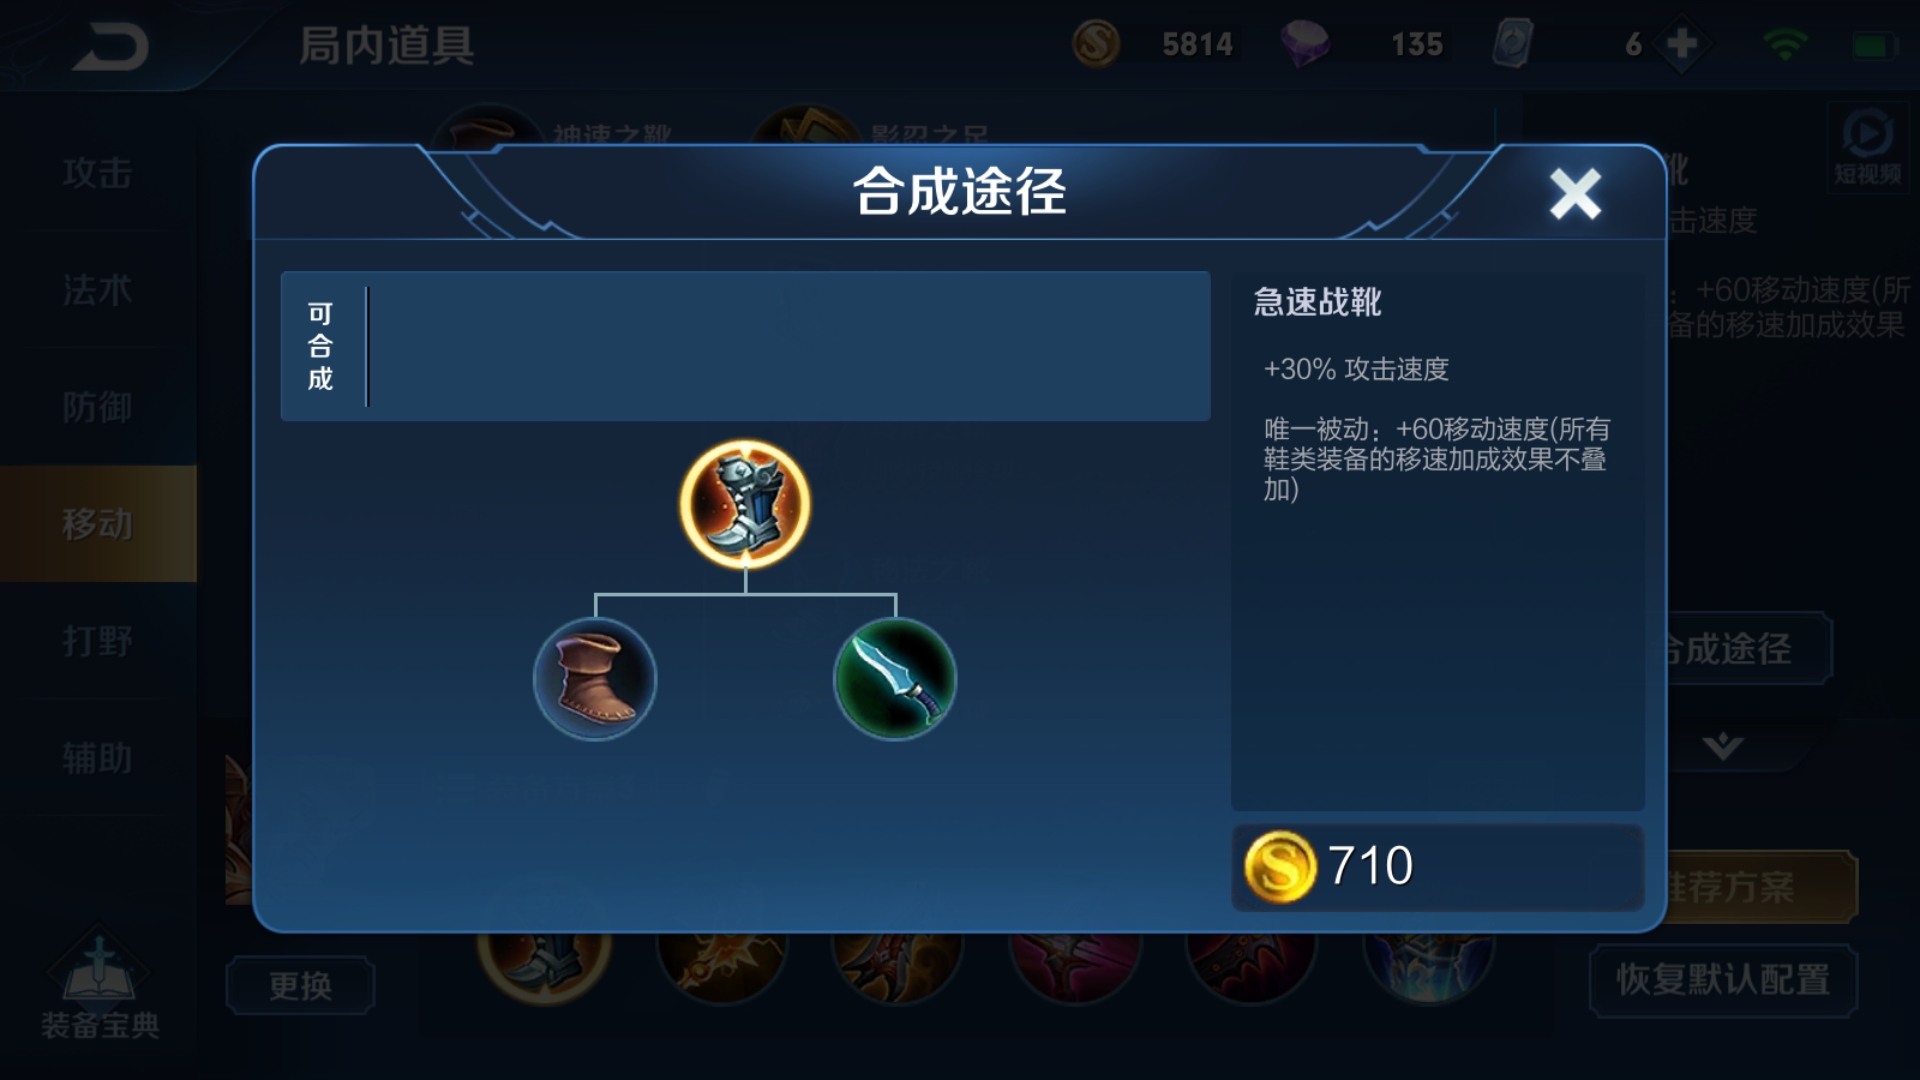The image size is (1920, 1080).
Task: Switch to the 法术 category tab
Action: 98,290
